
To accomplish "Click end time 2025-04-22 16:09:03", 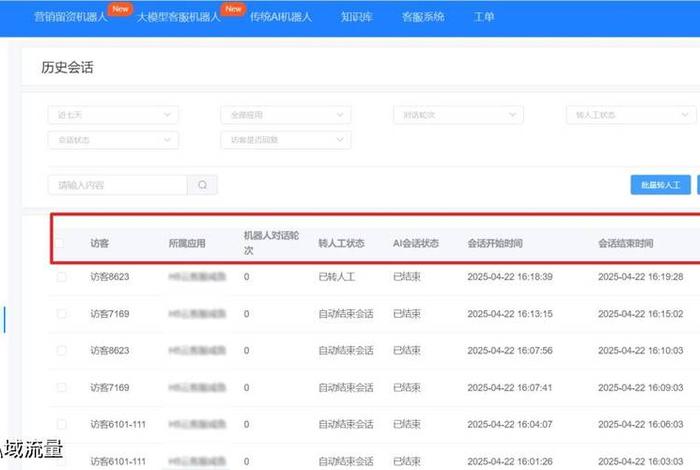I will [x=641, y=387].
